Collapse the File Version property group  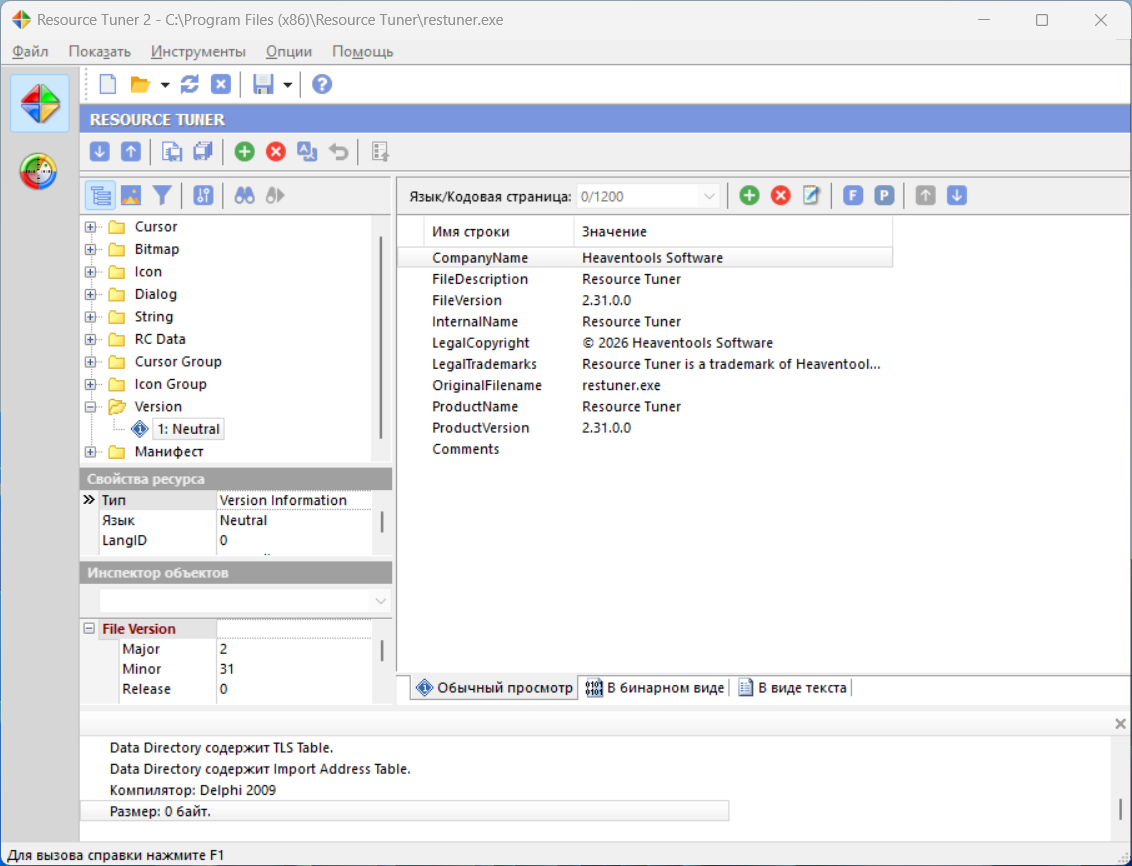(89, 629)
